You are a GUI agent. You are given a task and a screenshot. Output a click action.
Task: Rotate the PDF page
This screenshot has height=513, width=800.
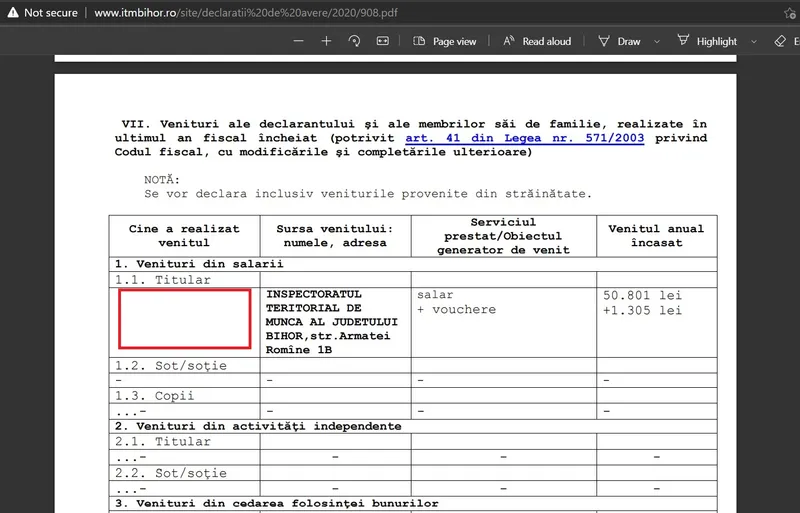354,41
